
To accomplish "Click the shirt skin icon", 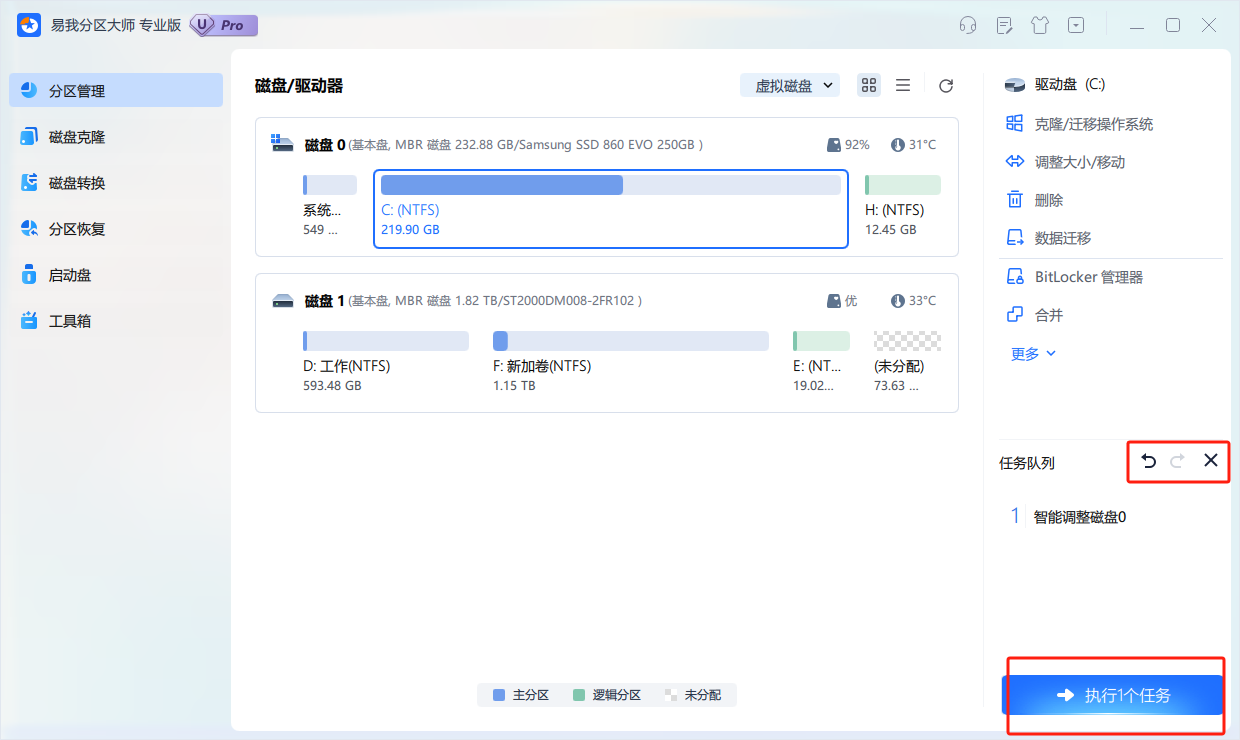I will click(x=1039, y=26).
